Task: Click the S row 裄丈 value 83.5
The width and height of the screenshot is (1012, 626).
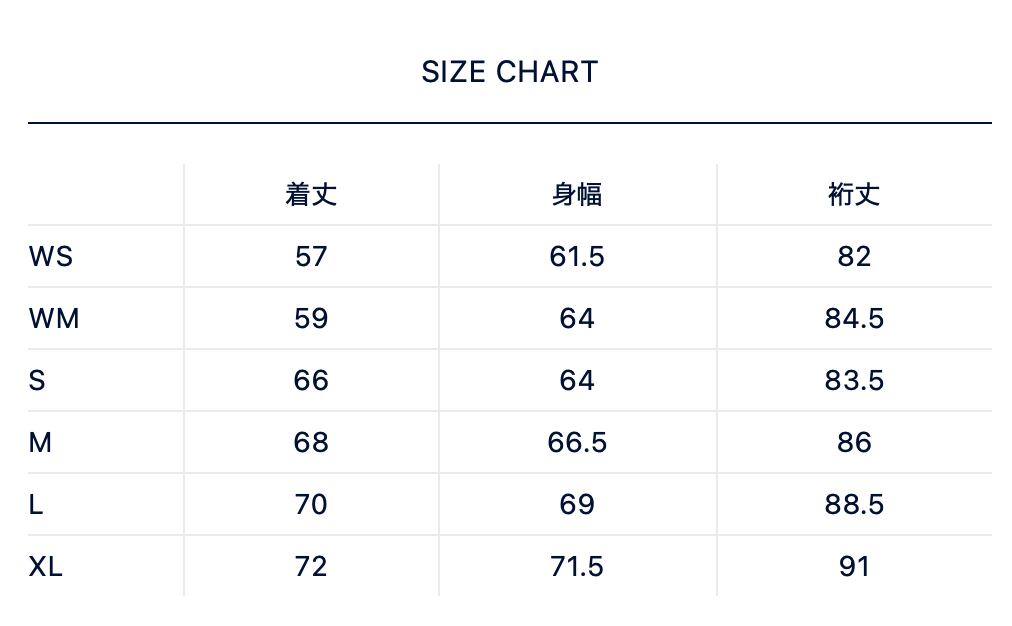Action: (x=854, y=381)
